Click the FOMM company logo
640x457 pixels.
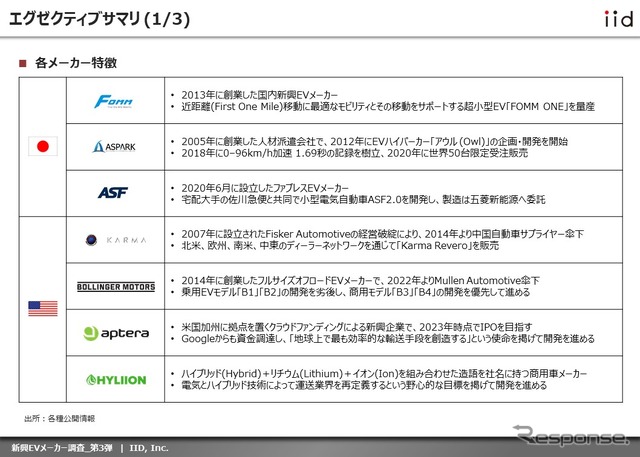point(114,102)
